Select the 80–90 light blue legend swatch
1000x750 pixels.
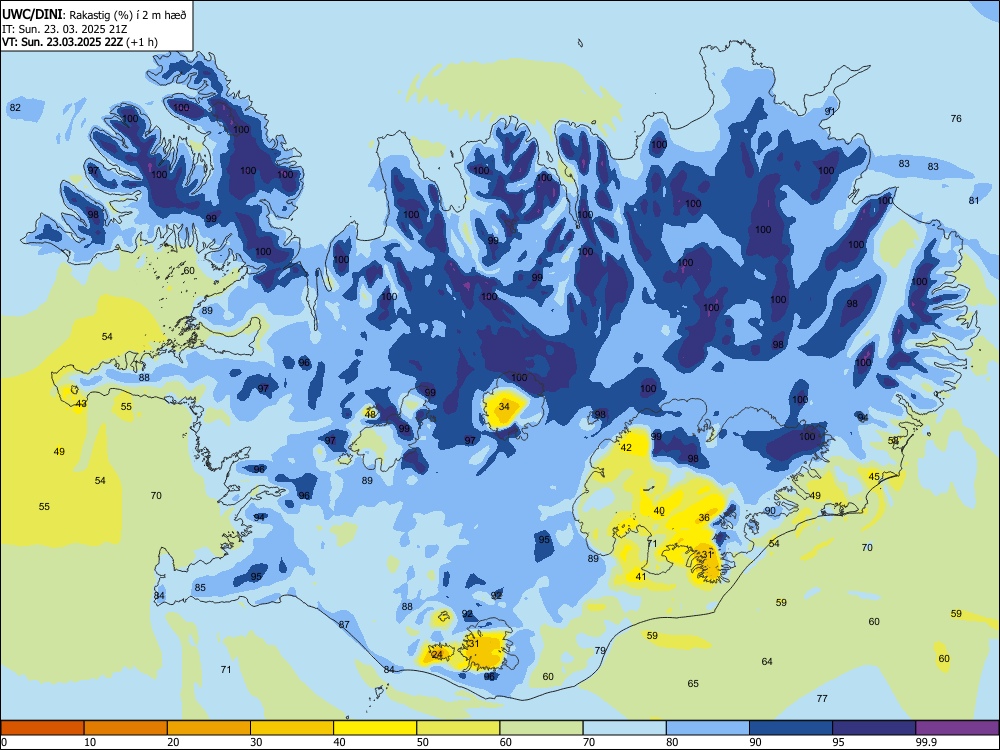[707, 728]
